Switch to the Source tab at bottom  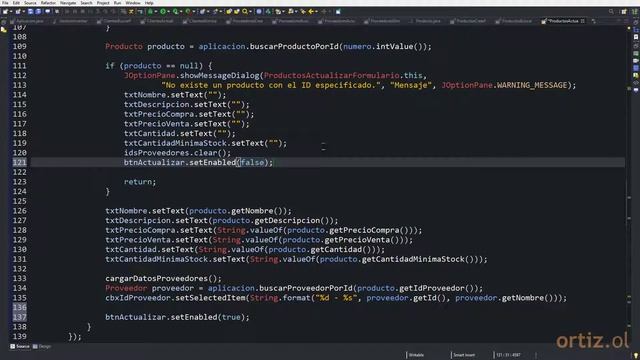[20, 347]
